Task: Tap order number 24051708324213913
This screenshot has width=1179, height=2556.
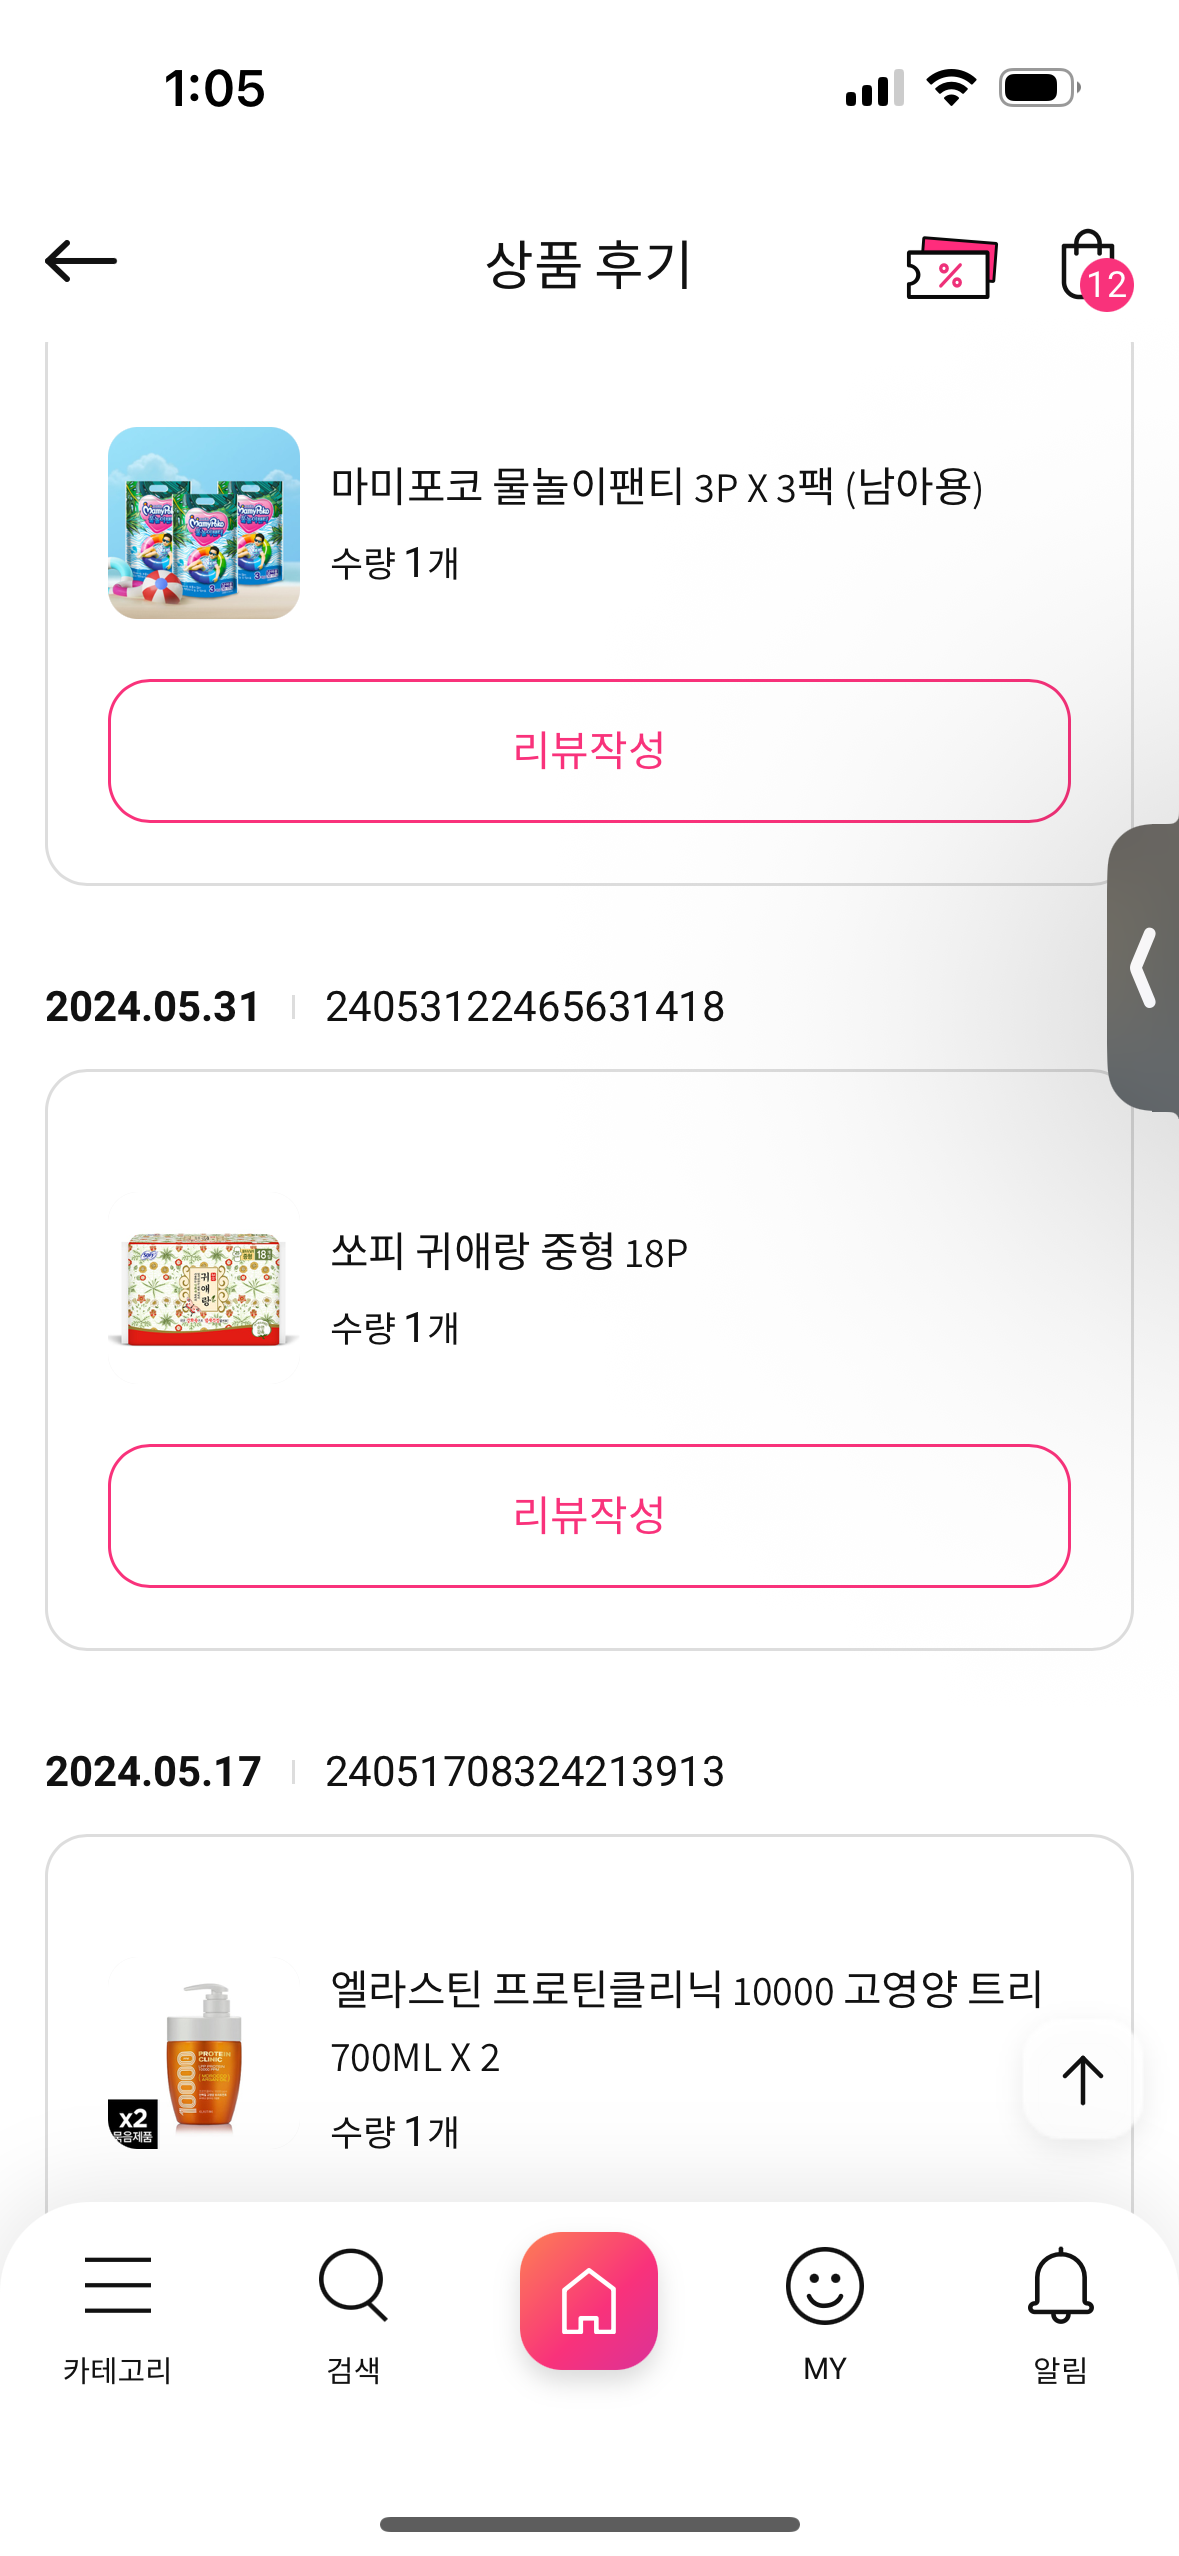Action: 525,1772
